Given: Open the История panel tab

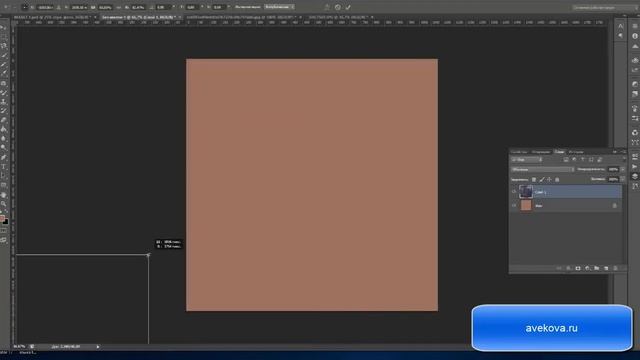Looking at the screenshot, I should tap(576, 152).
